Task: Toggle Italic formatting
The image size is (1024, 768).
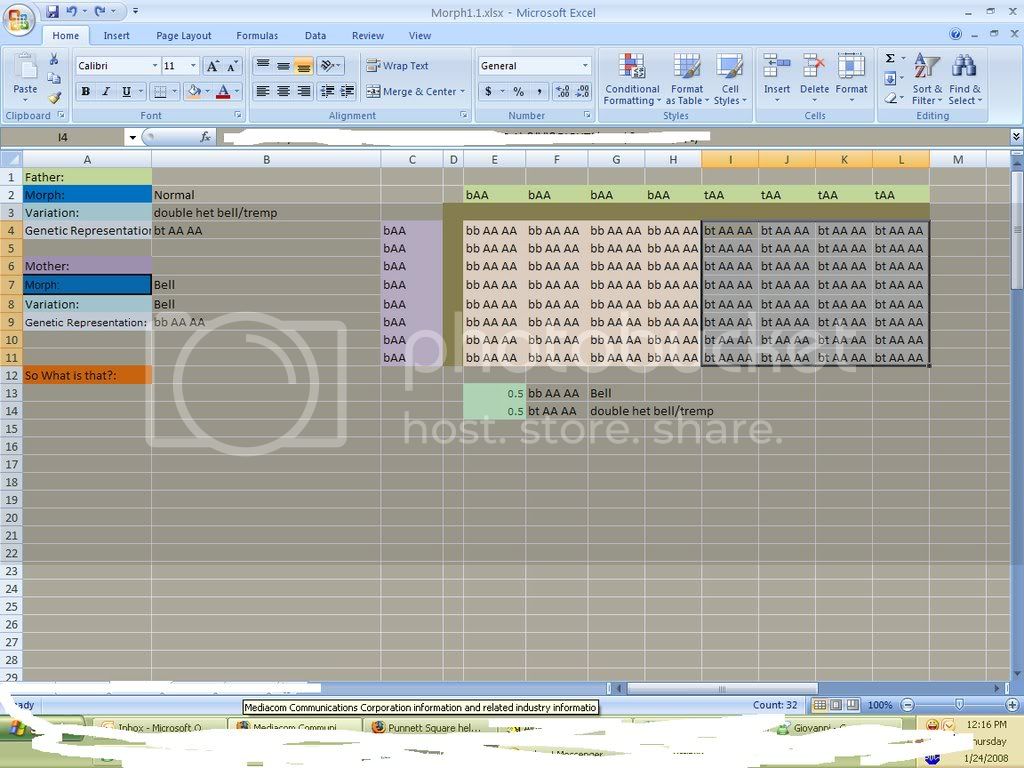Action: (106, 92)
